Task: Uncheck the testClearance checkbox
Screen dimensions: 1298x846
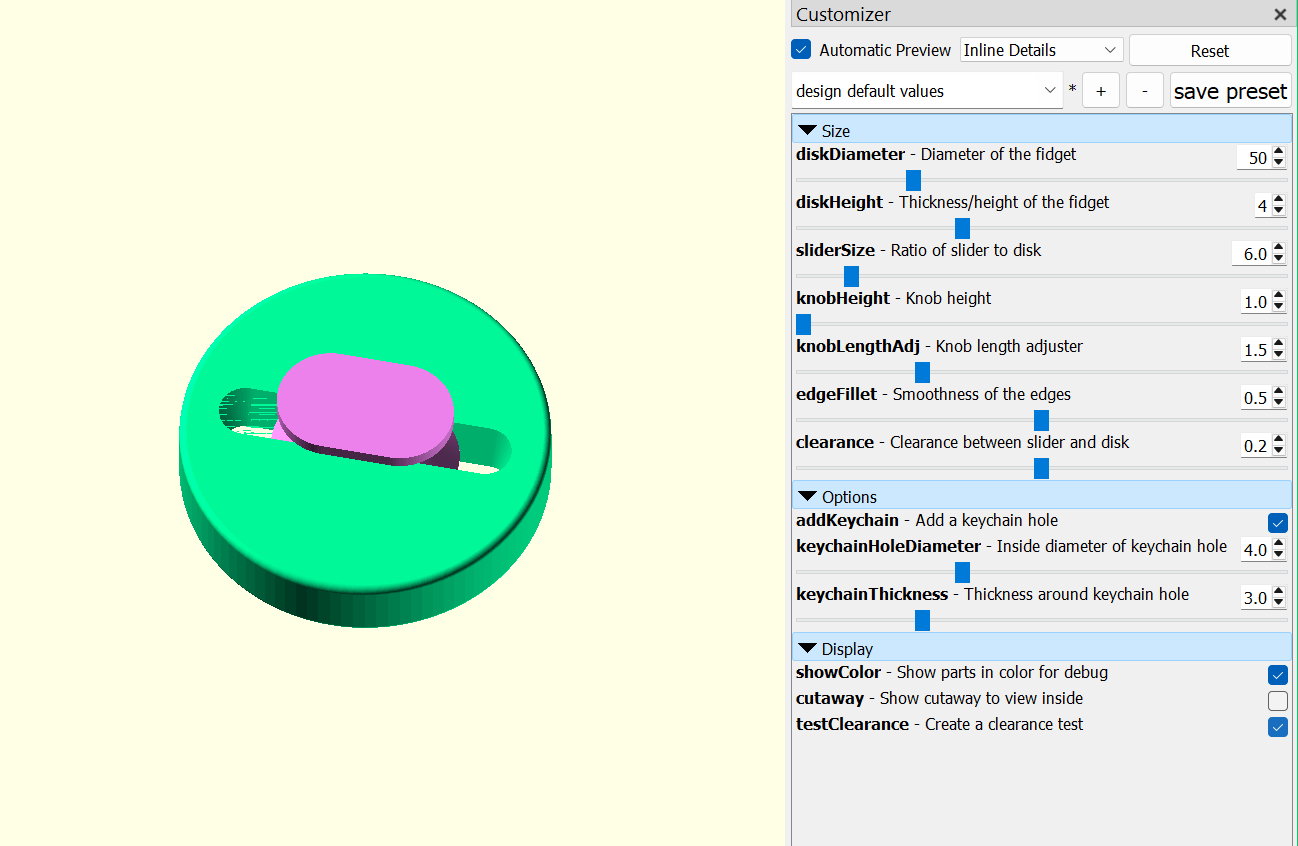Action: click(x=1277, y=727)
